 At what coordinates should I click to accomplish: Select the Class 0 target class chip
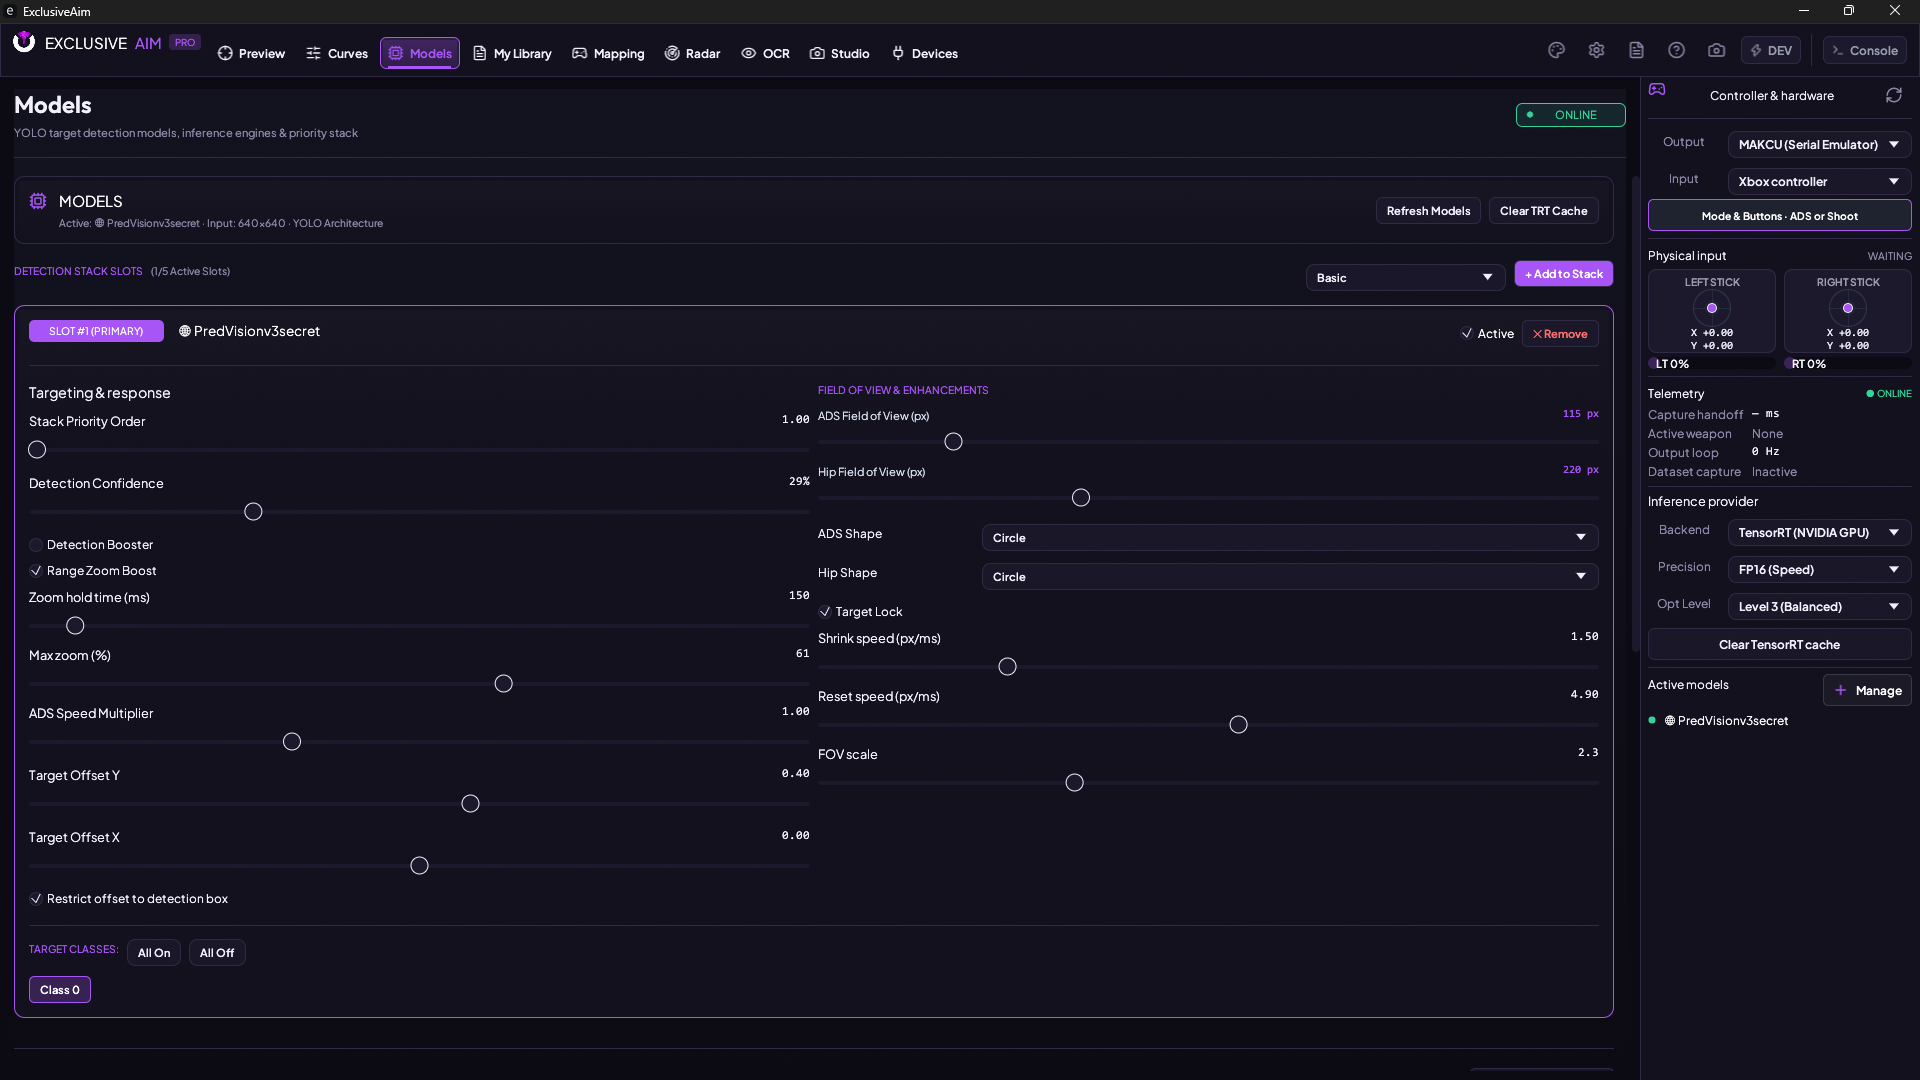pos(60,990)
